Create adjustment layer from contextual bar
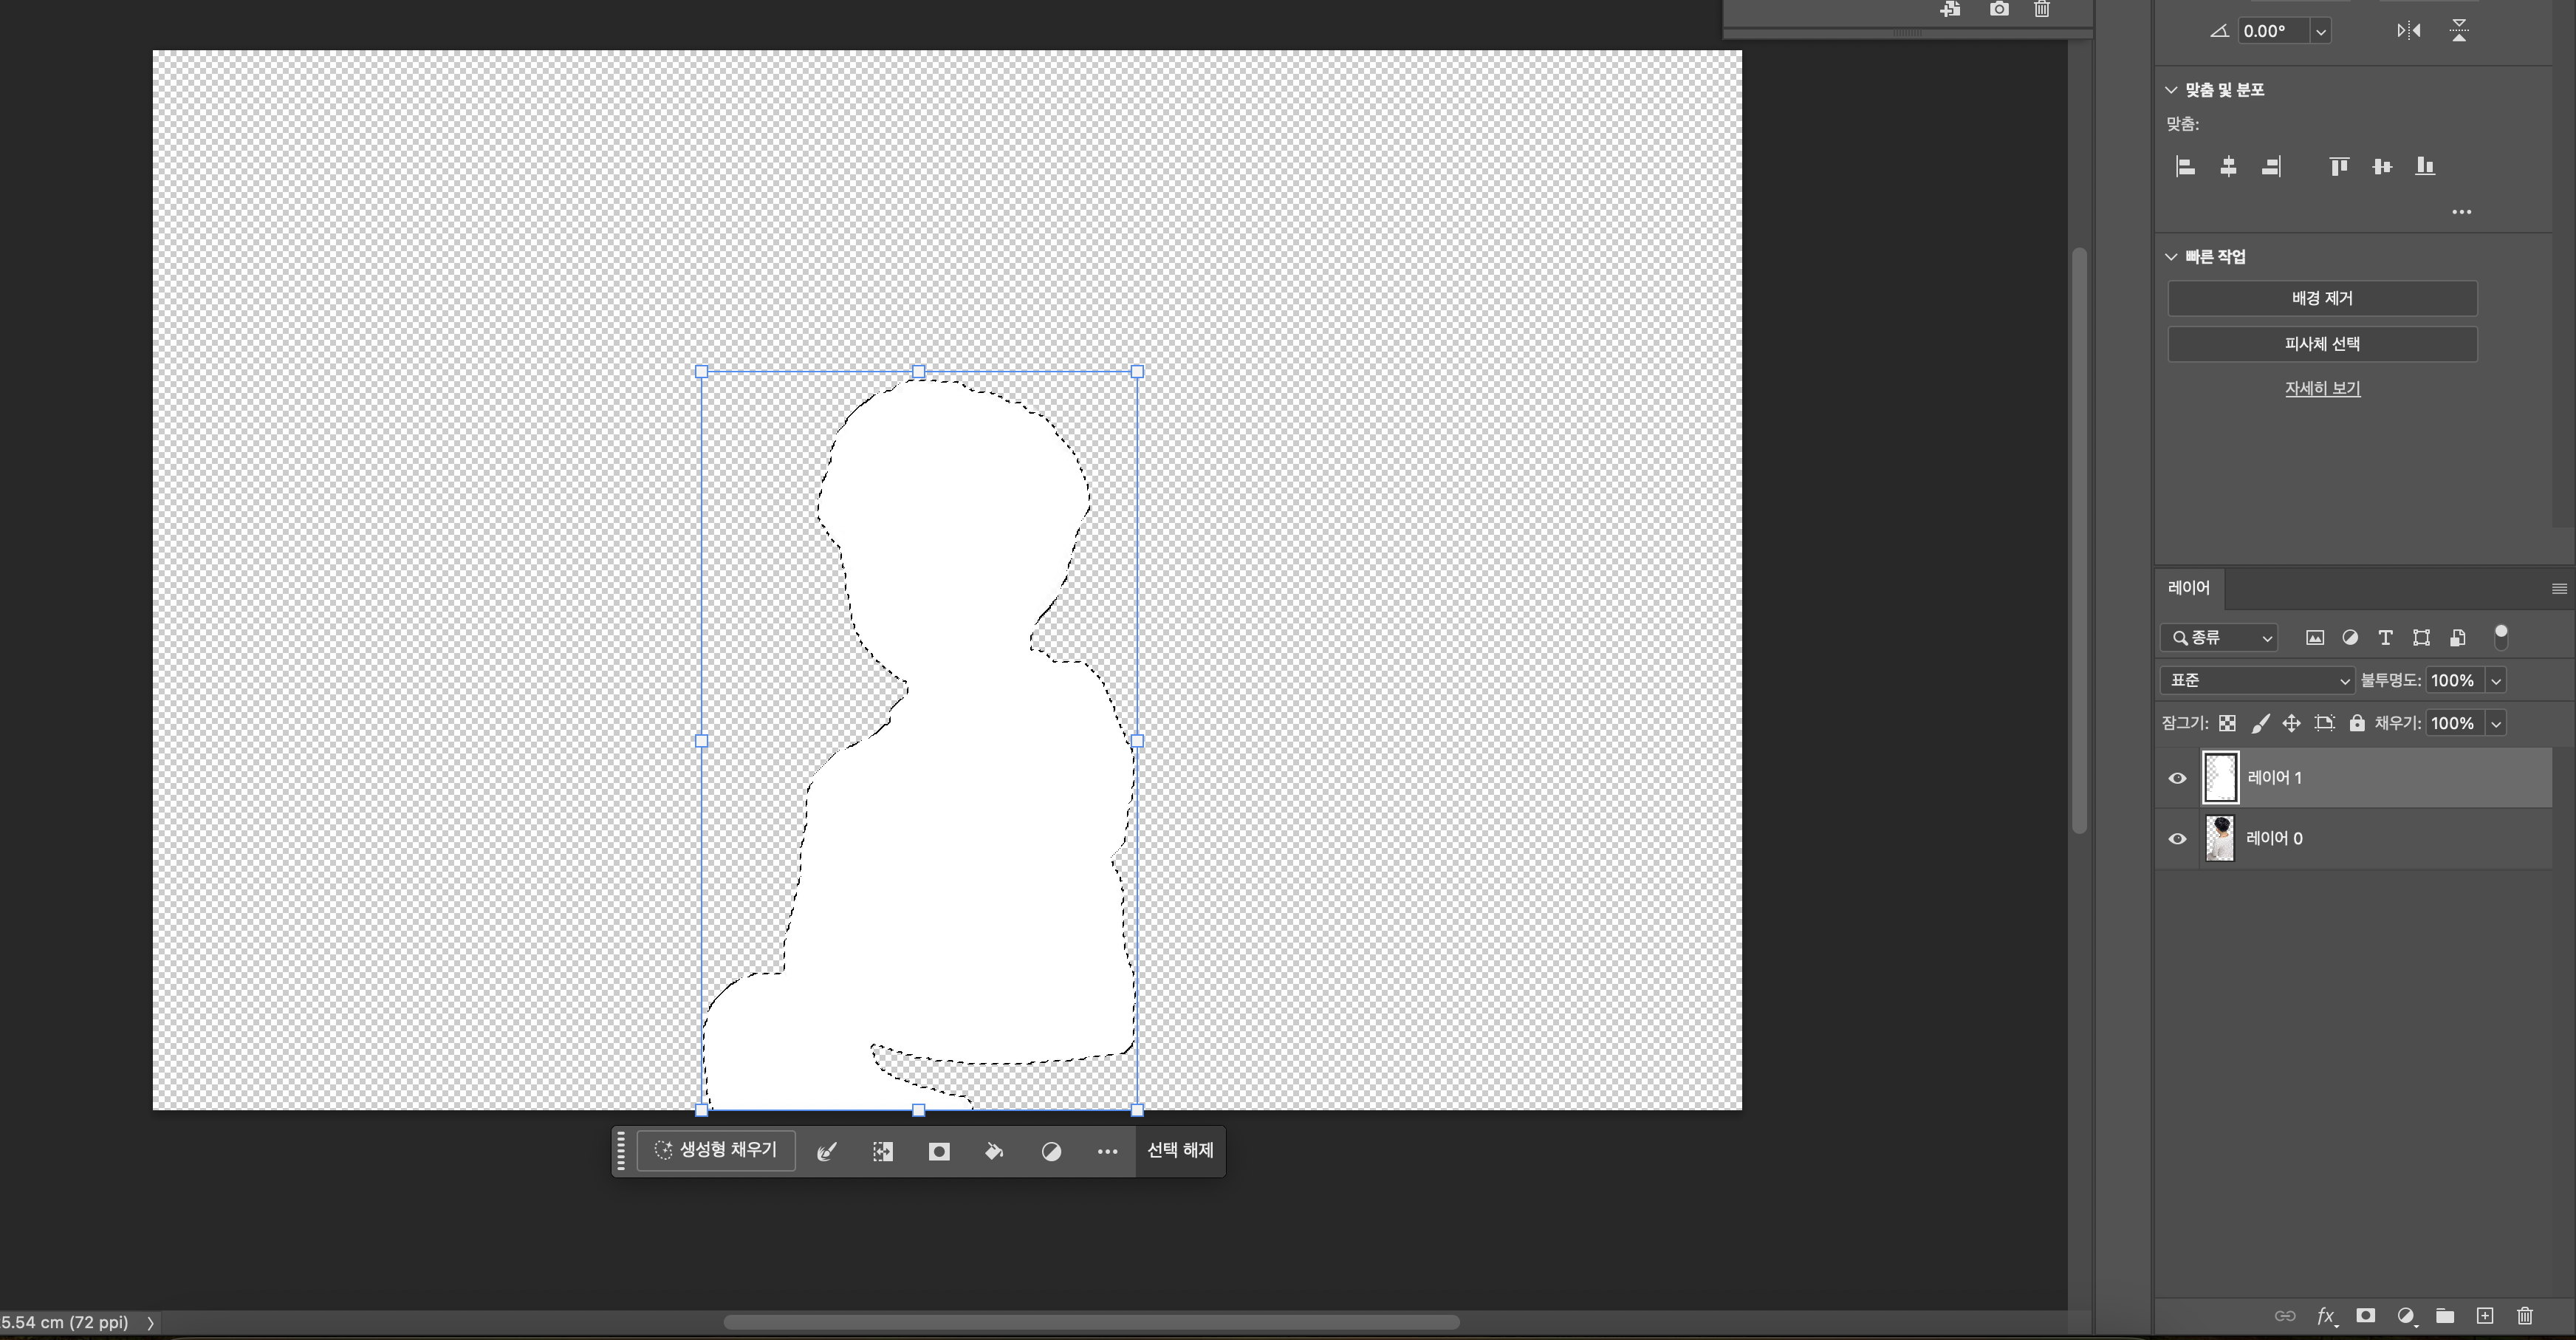The height and width of the screenshot is (1340, 2576). coord(1051,1152)
